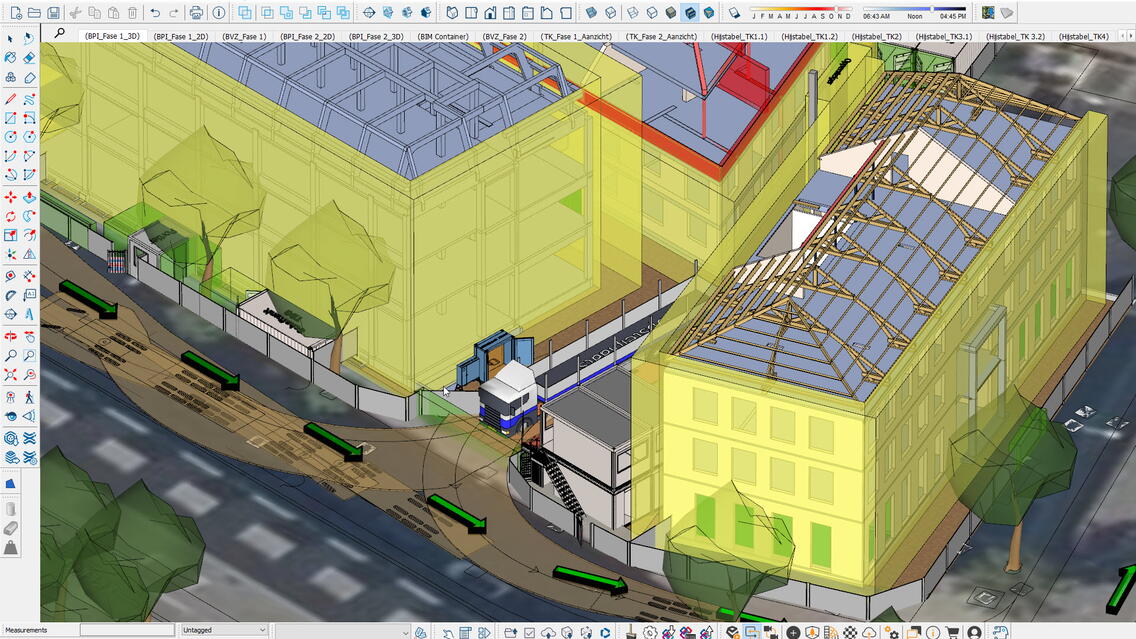
Task: Select the Push/Pull tool
Action: [x=29, y=197]
